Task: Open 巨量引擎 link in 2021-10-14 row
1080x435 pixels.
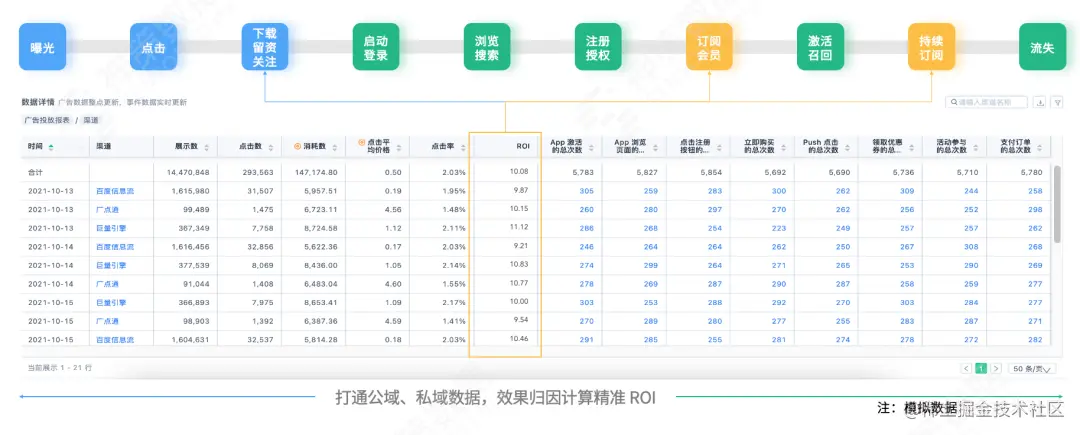Action: pos(112,265)
